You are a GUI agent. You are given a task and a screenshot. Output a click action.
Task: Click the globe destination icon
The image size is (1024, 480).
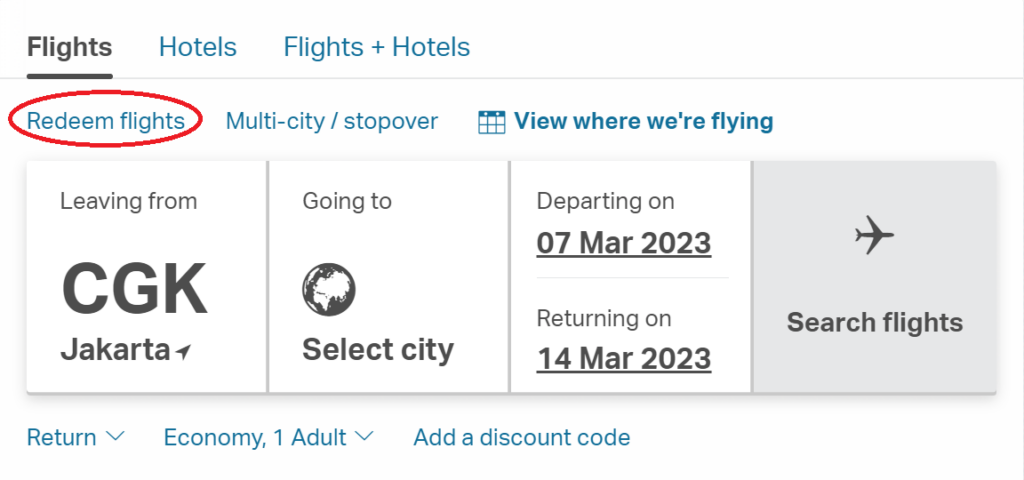pyautogui.click(x=328, y=289)
